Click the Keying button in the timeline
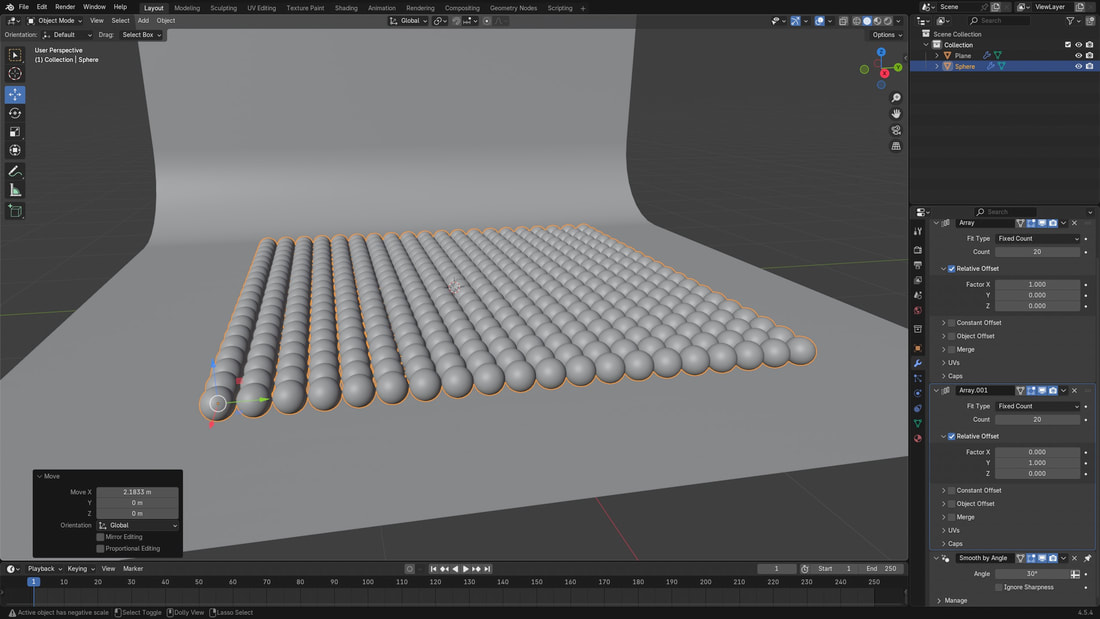Image resolution: width=1100 pixels, height=619 pixels. coord(78,569)
